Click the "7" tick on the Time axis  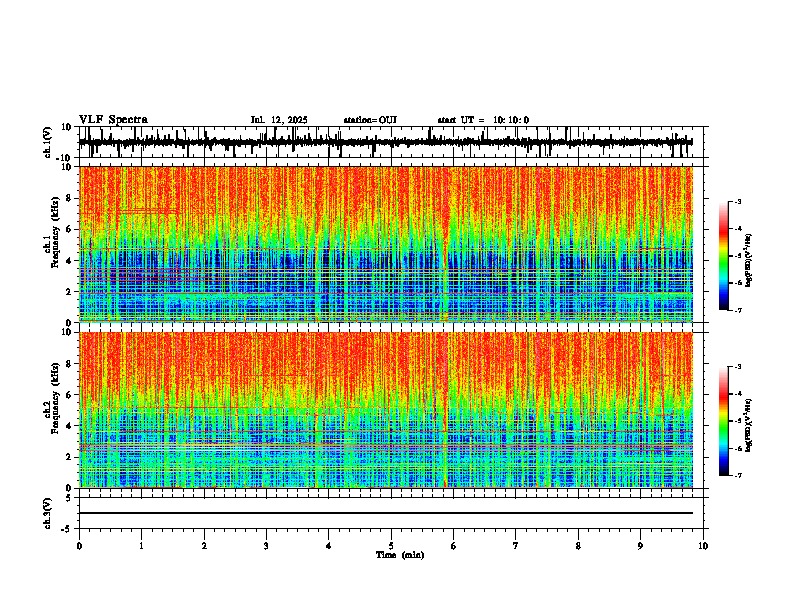coord(516,546)
